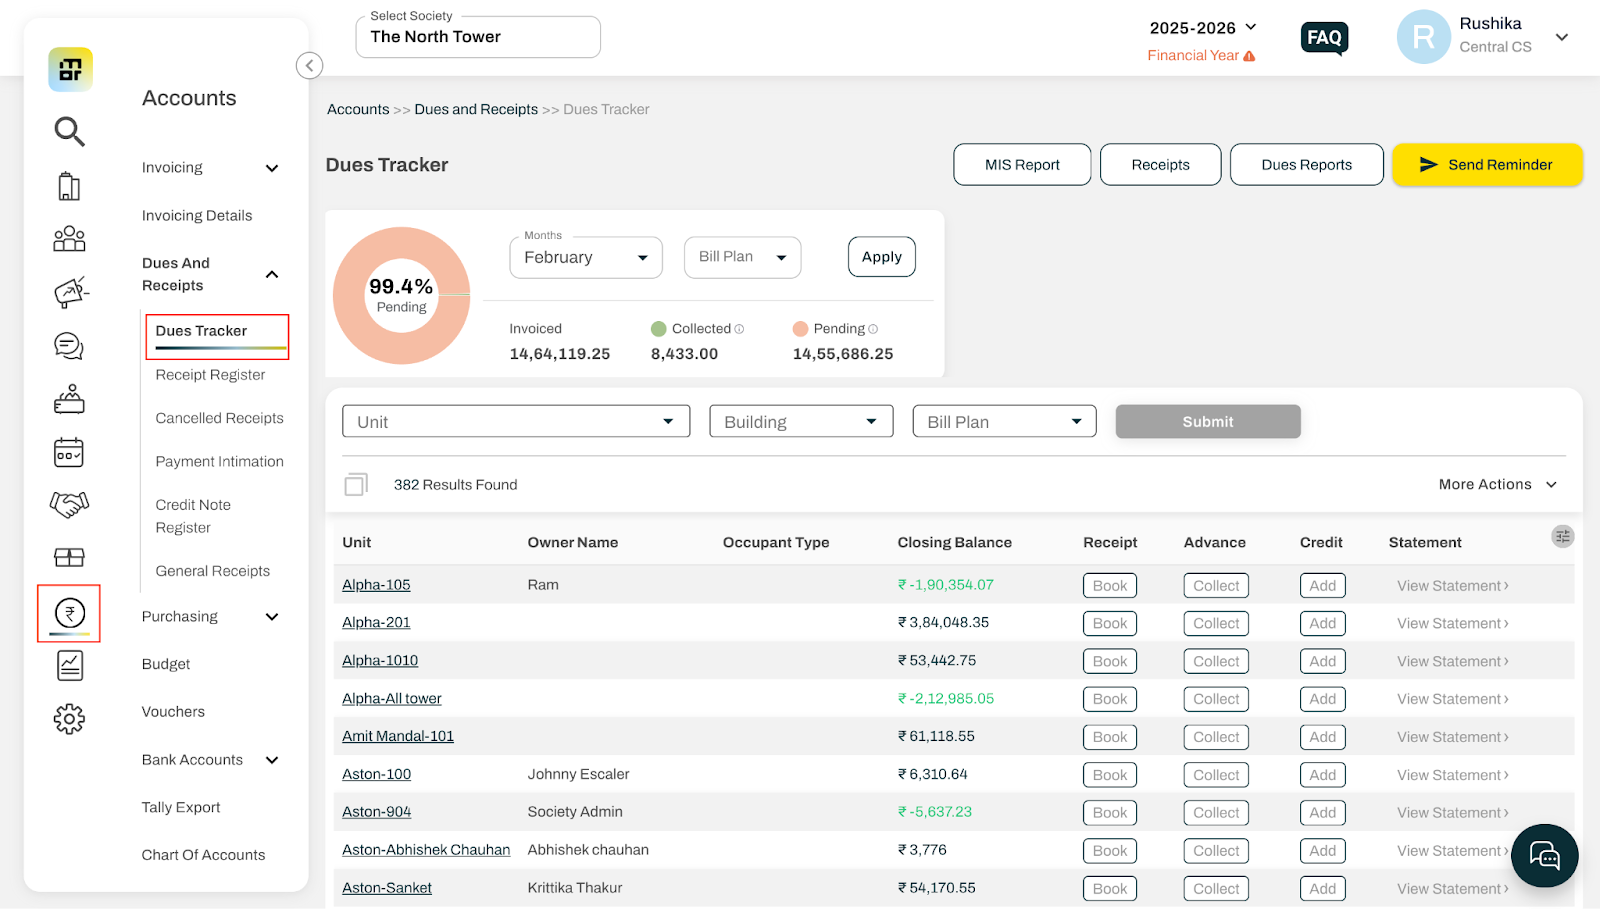The width and height of the screenshot is (1600, 909).
Task: Open Vouchers menu item
Action: point(173,712)
